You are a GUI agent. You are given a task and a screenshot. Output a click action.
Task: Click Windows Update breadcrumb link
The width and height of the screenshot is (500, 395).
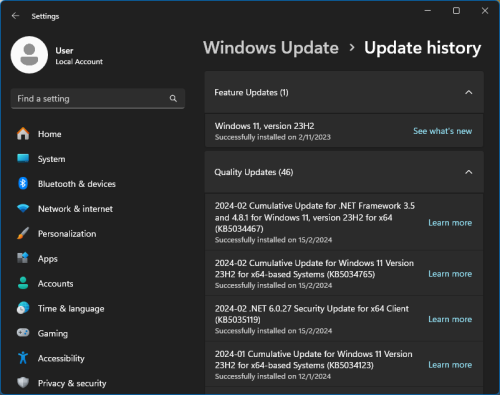tap(271, 48)
